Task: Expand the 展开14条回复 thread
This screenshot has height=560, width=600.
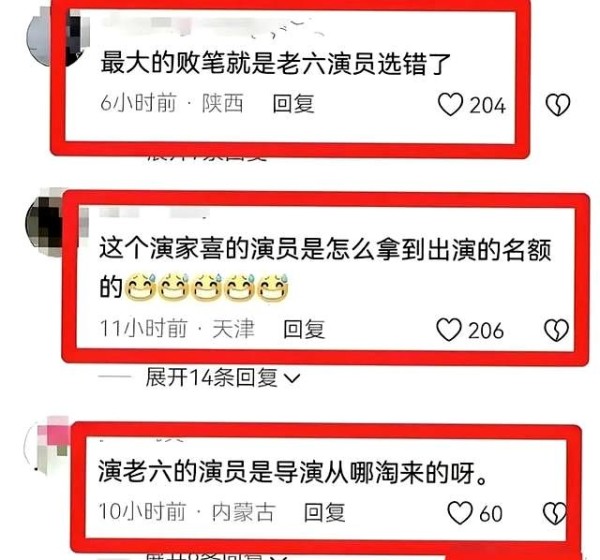Action: pos(211,377)
